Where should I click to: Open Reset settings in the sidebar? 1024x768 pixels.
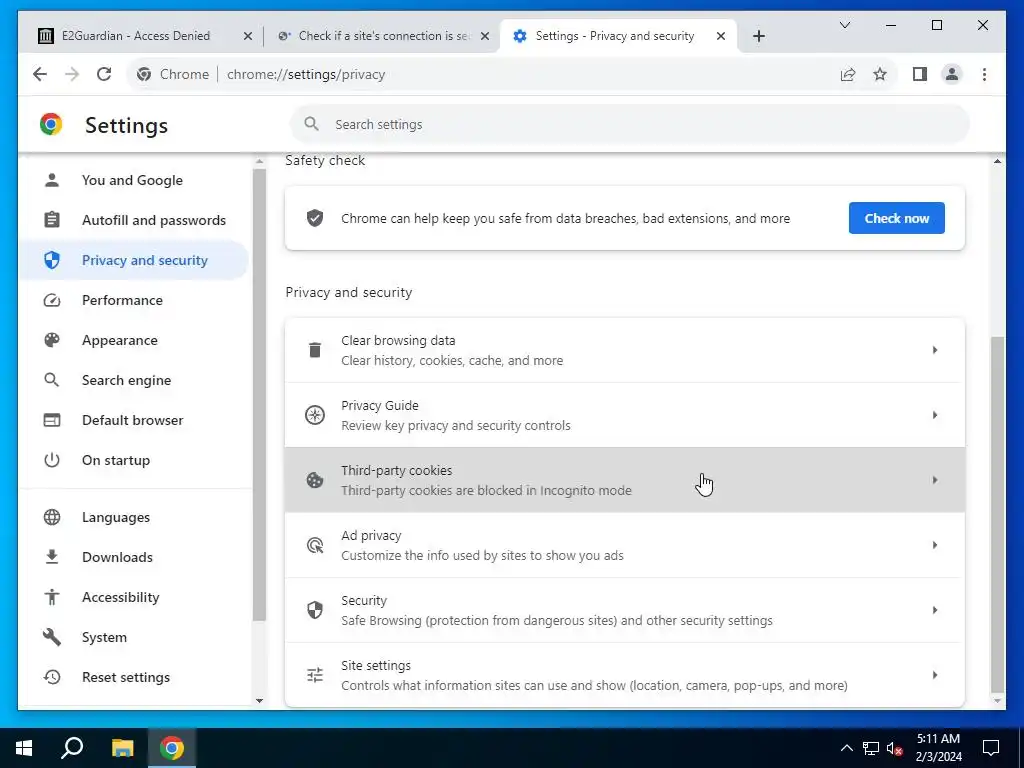133,677
